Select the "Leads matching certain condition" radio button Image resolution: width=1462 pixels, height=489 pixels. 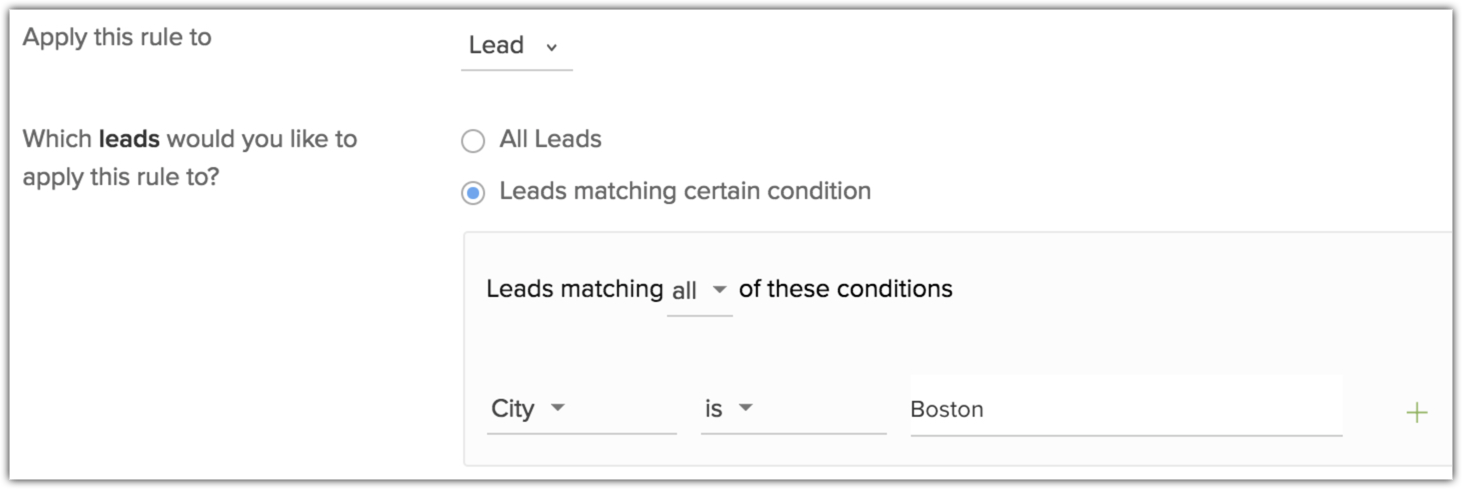[473, 192]
